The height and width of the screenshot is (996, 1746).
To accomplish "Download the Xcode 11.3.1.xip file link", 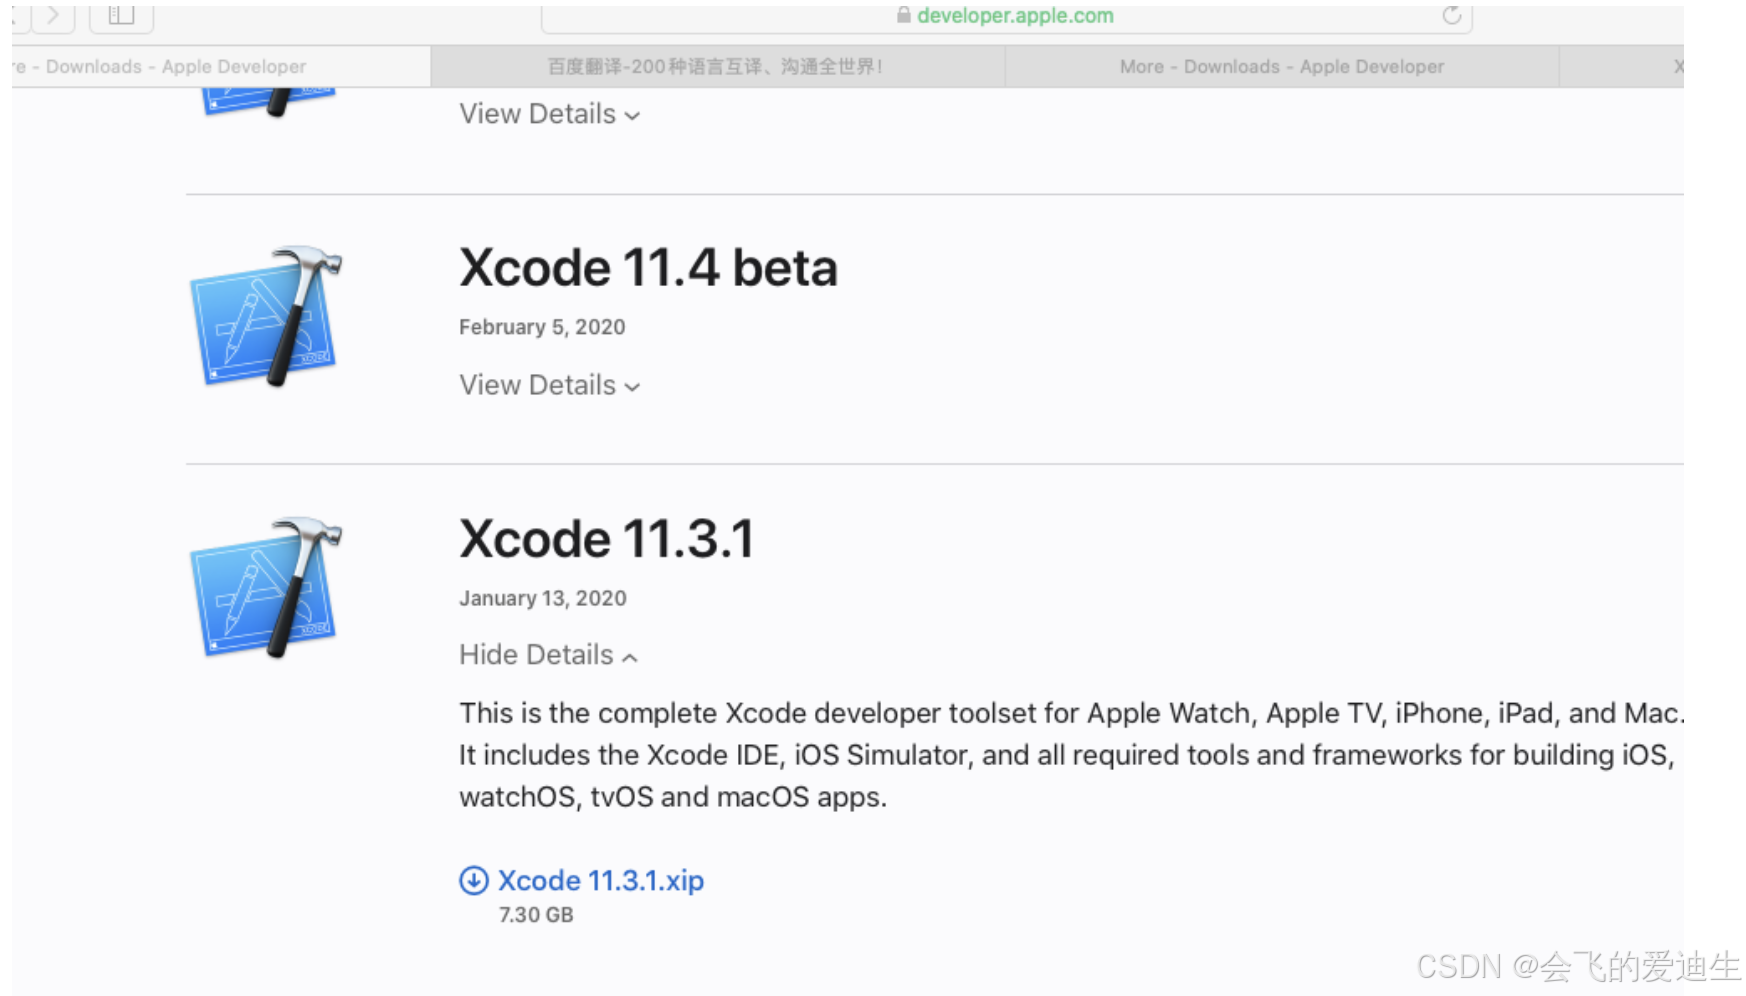I will pos(601,880).
